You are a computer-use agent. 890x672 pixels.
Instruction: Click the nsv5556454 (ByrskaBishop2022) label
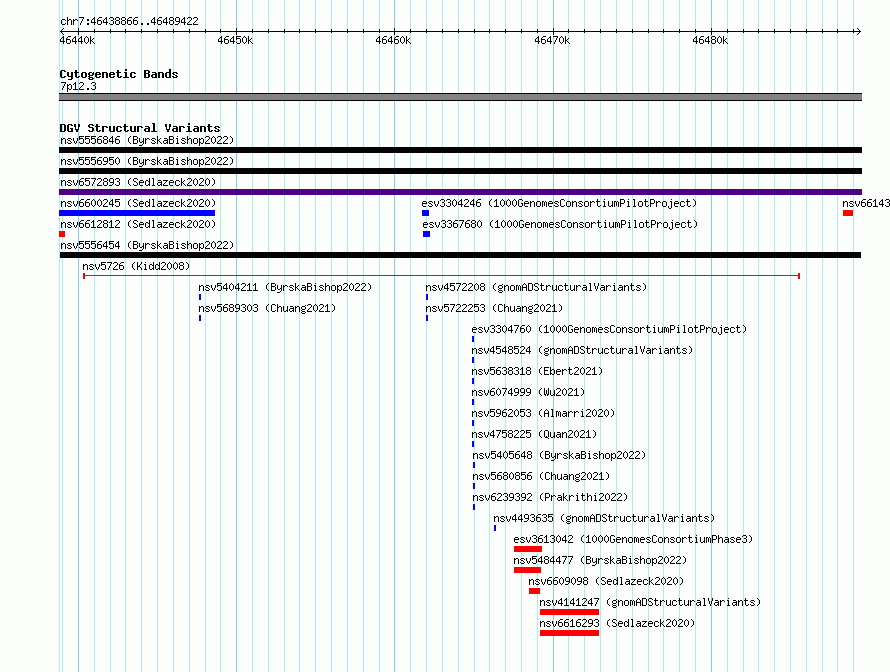tap(147, 245)
